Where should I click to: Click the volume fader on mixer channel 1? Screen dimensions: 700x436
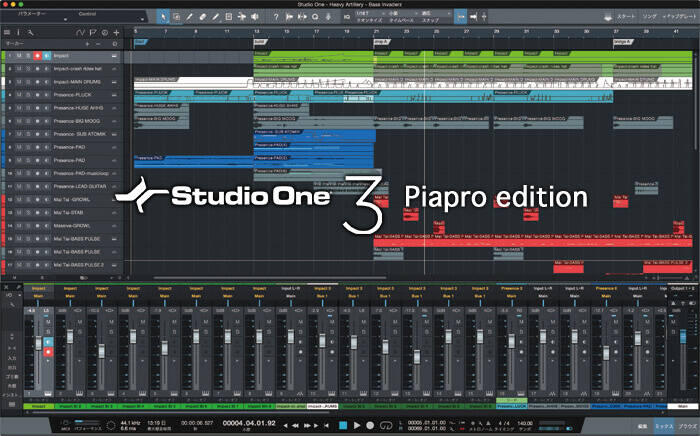point(38,343)
